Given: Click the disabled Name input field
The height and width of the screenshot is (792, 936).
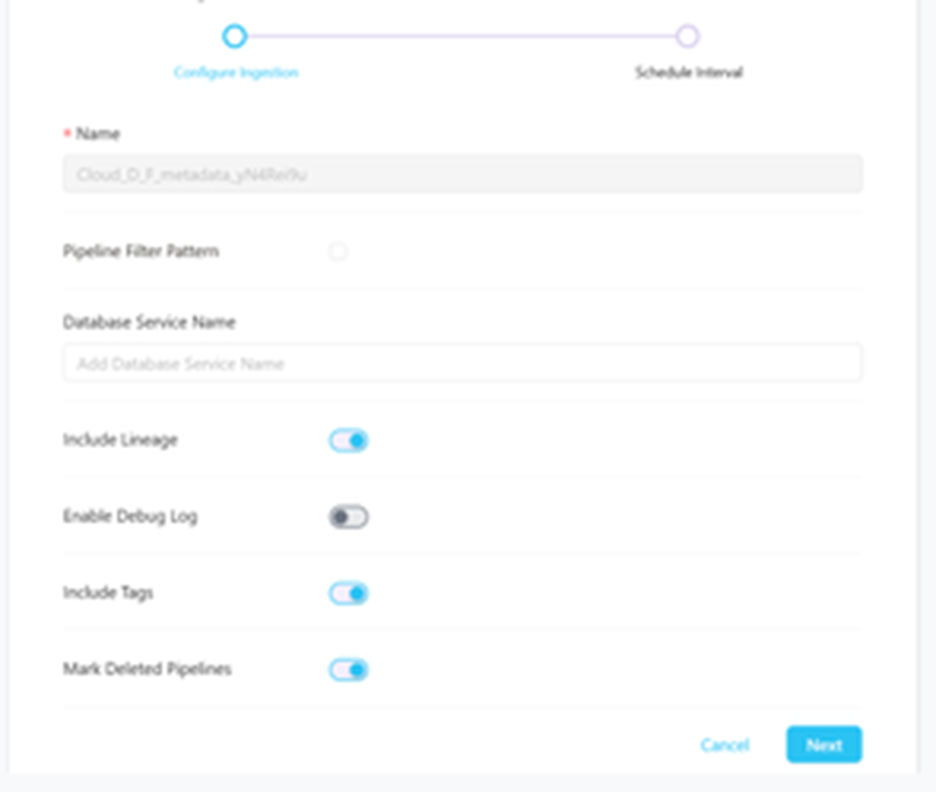Looking at the screenshot, I should pyautogui.click(x=462, y=175).
